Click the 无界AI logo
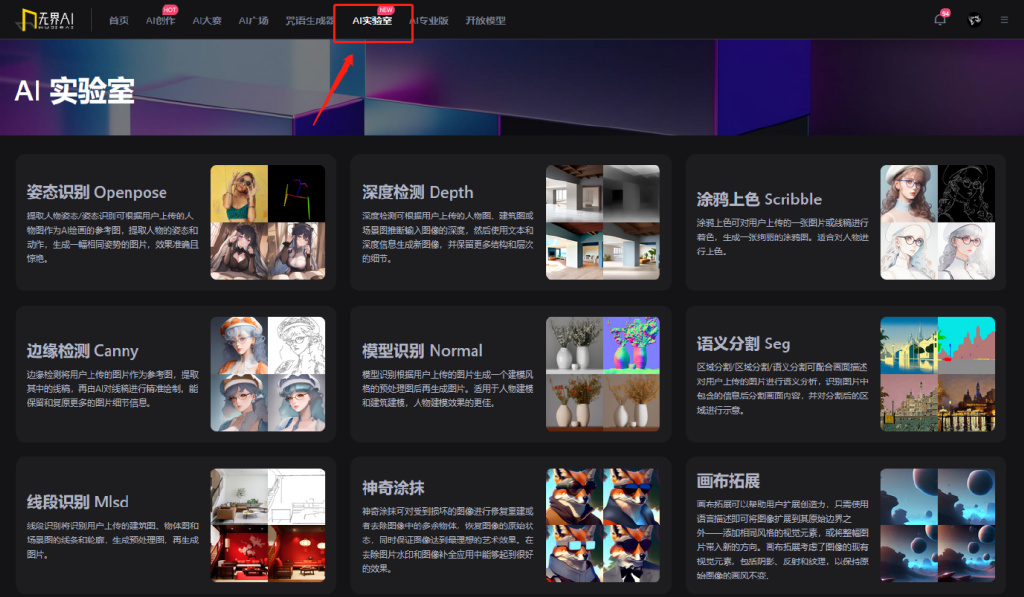This screenshot has height=597, width=1024. click(x=45, y=20)
